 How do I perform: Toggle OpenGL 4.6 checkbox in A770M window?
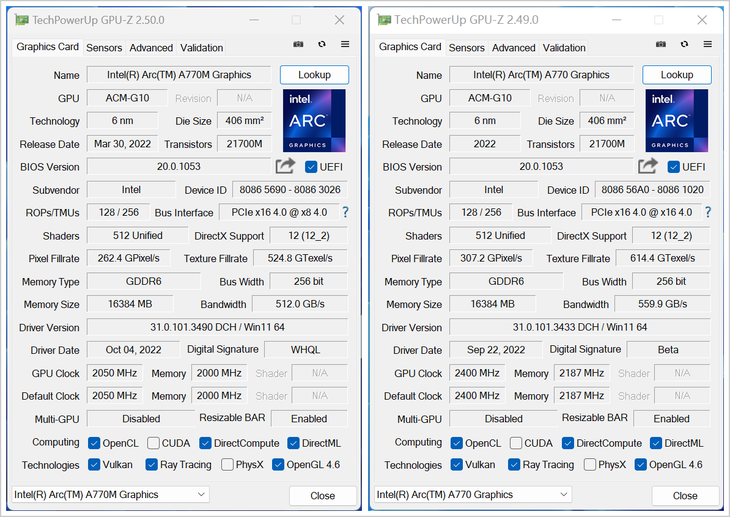[x=278, y=464]
